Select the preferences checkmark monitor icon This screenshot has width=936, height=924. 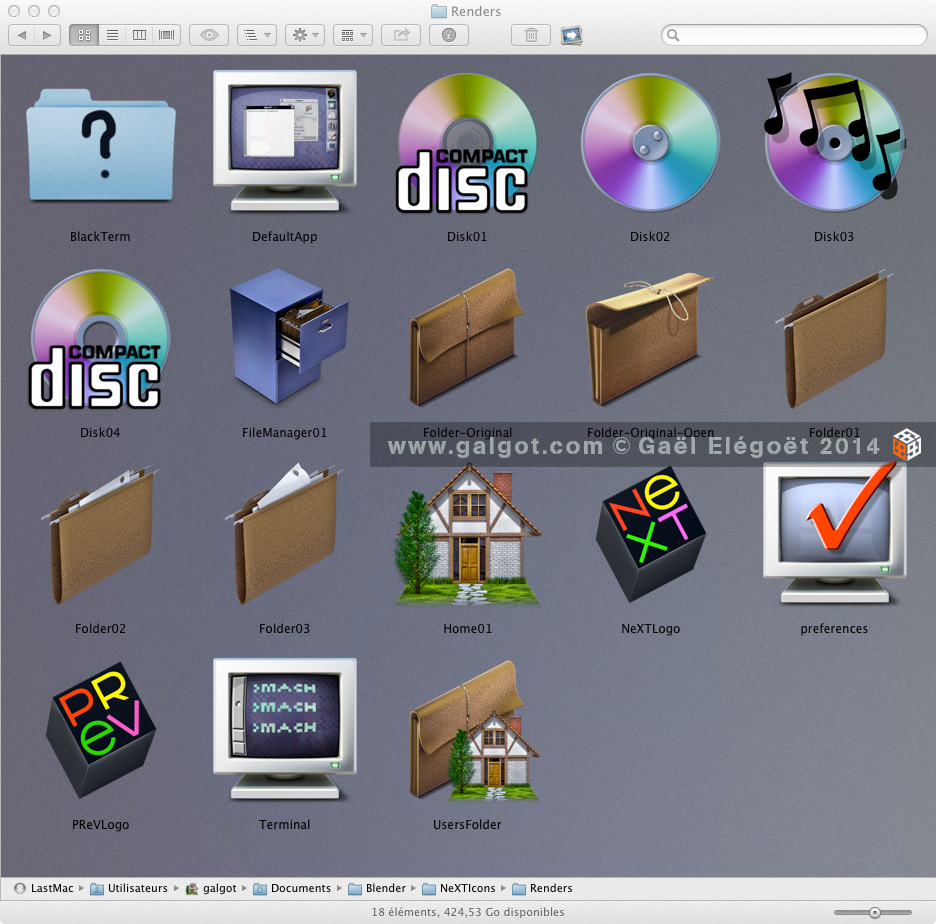(834, 532)
